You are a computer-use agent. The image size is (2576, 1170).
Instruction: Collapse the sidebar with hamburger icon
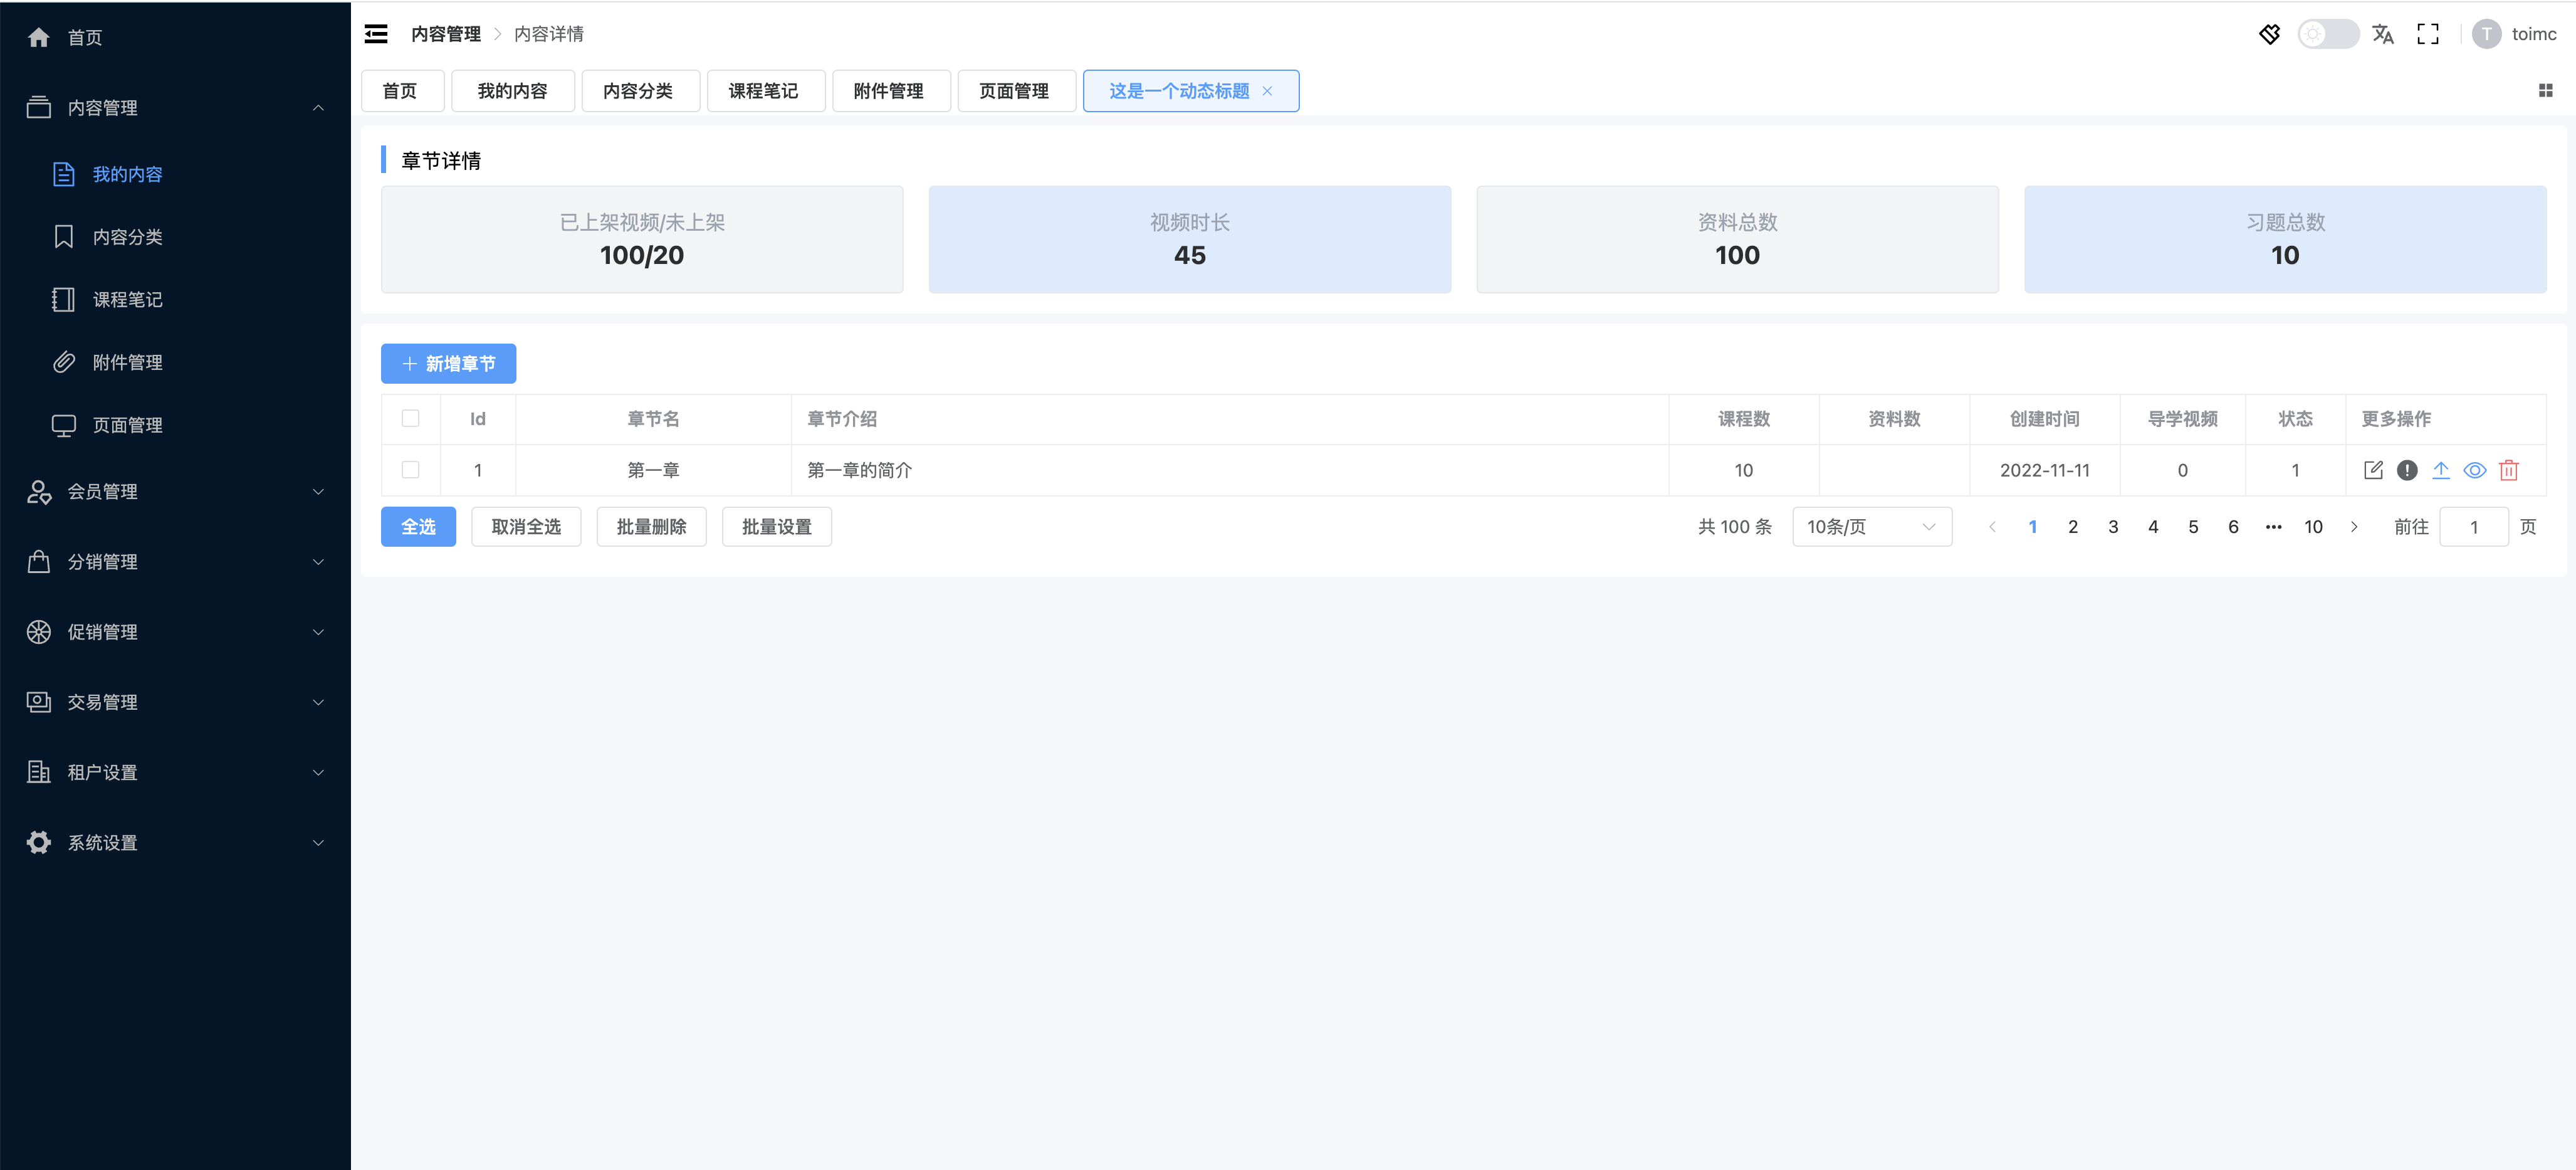tap(376, 34)
